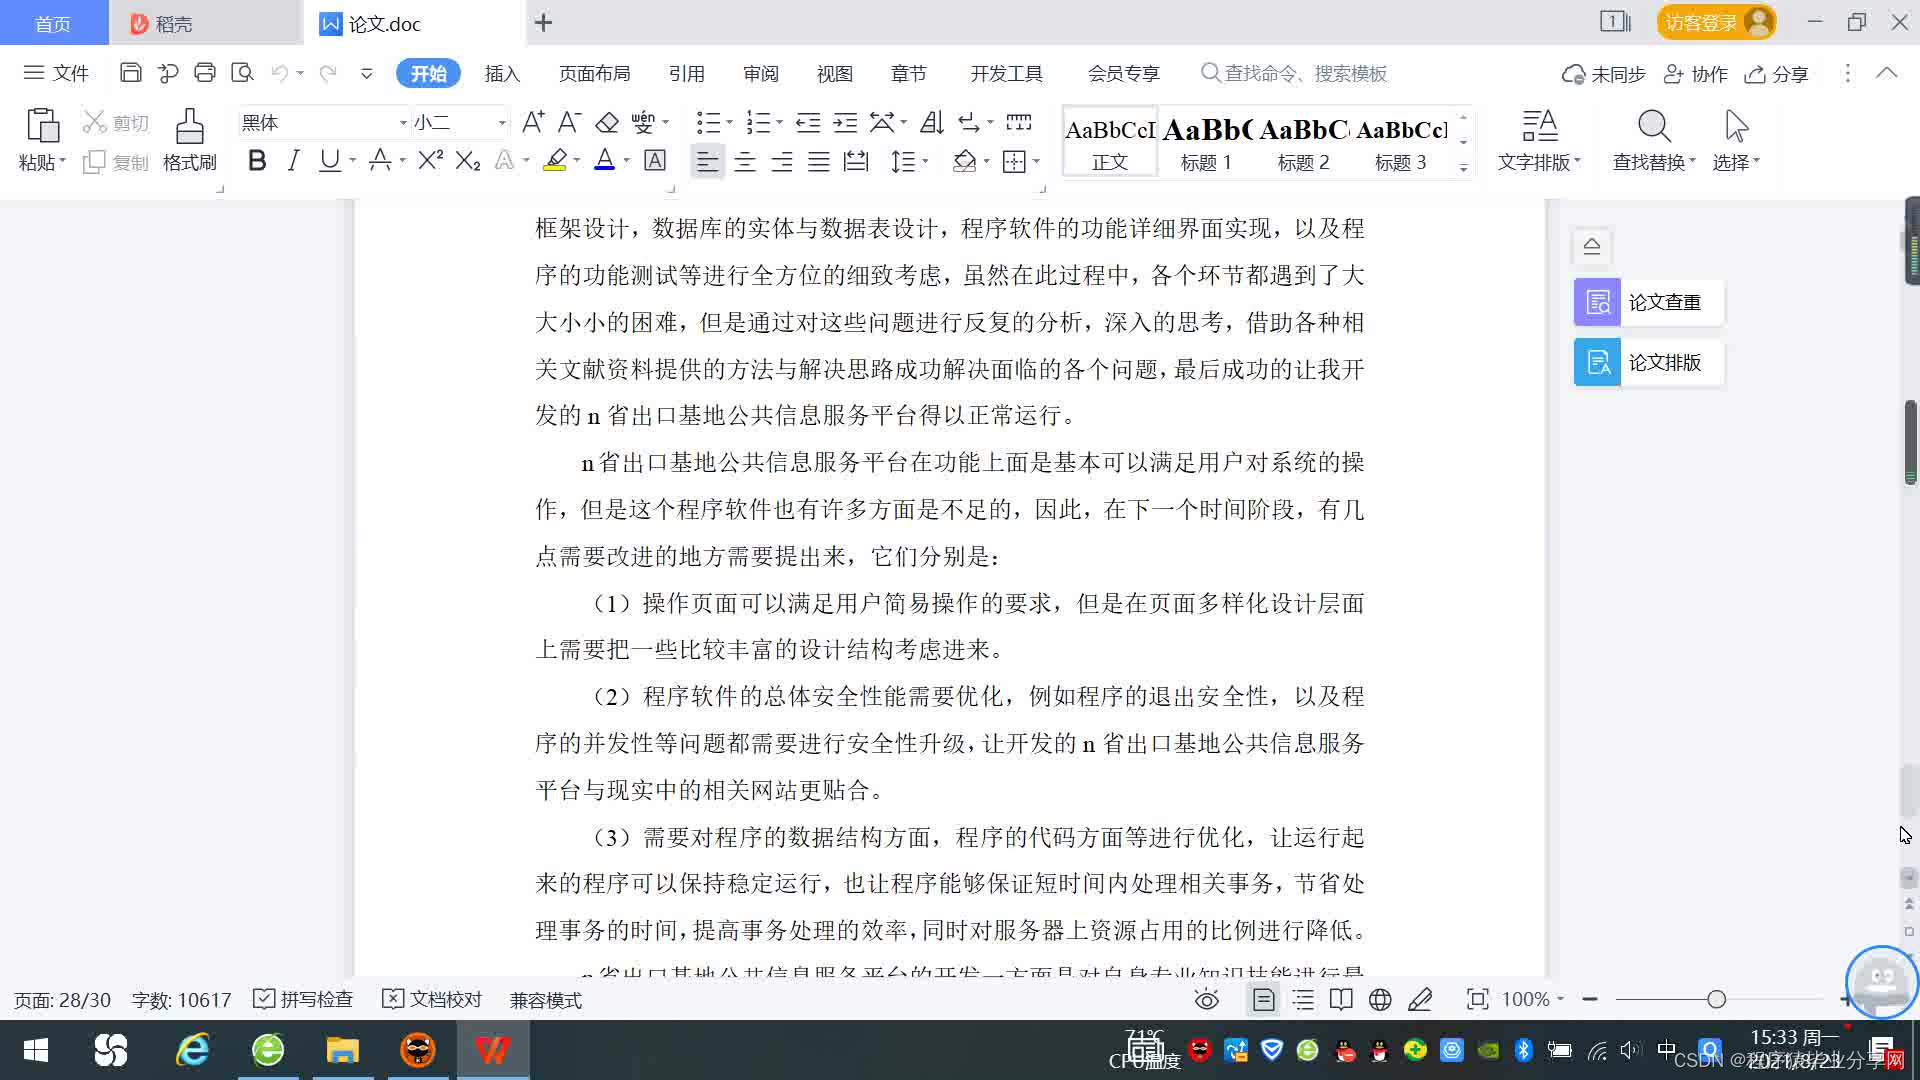
Task: Open zoom level 100% dropdown
Action: coord(1533,1000)
